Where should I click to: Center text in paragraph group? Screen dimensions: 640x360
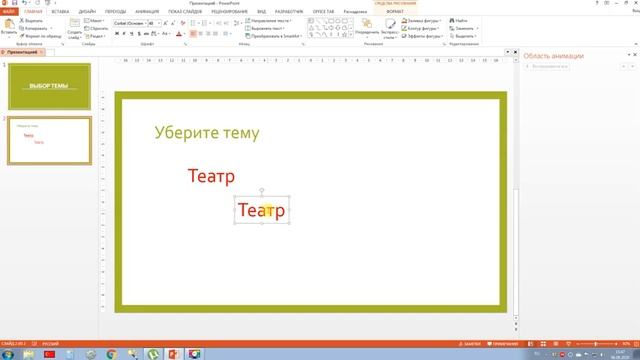coord(201,33)
